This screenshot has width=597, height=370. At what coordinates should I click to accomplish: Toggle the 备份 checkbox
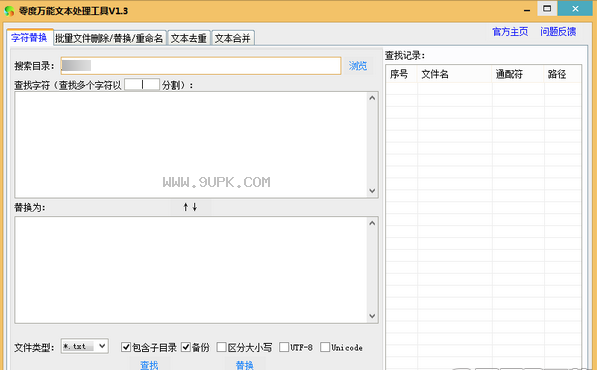(x=186, y=347)
